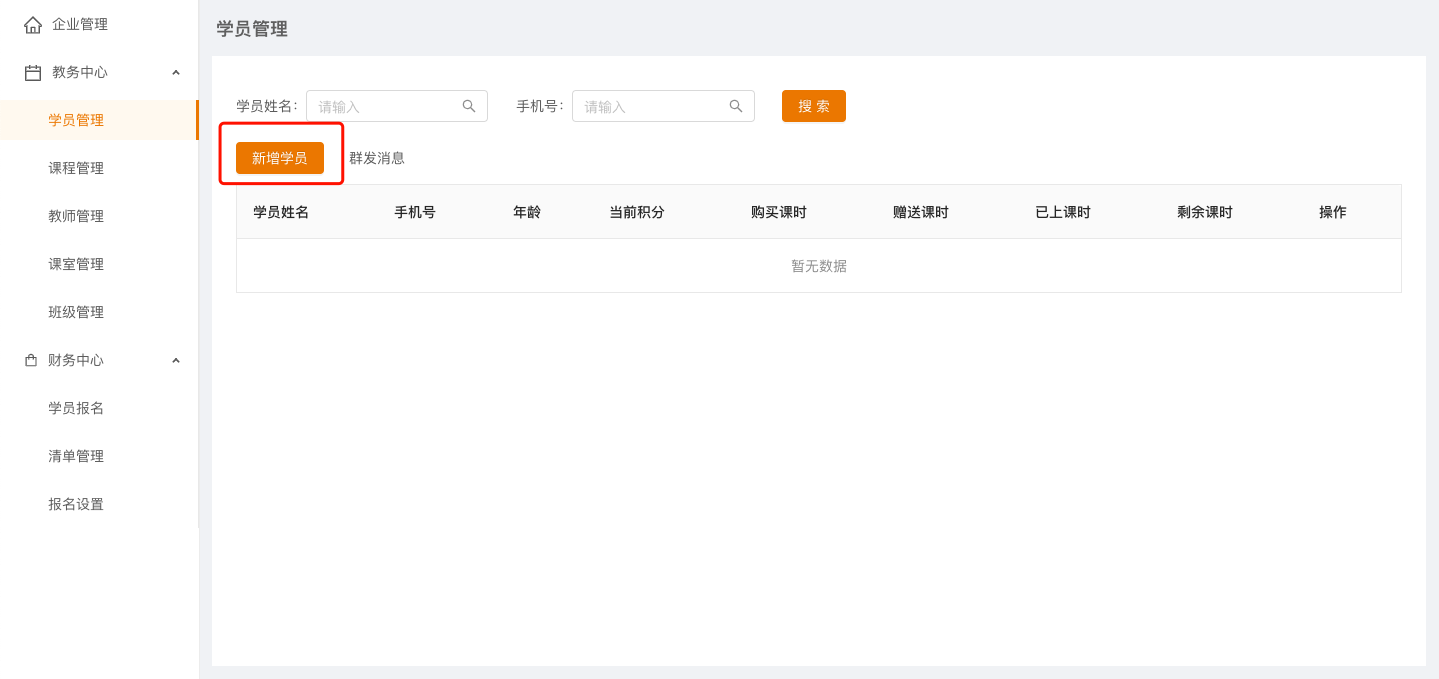This screenshot has width=1439, height=679.
Task: Open 班级管理 from sidebar
Action: [x=76, y=312]
